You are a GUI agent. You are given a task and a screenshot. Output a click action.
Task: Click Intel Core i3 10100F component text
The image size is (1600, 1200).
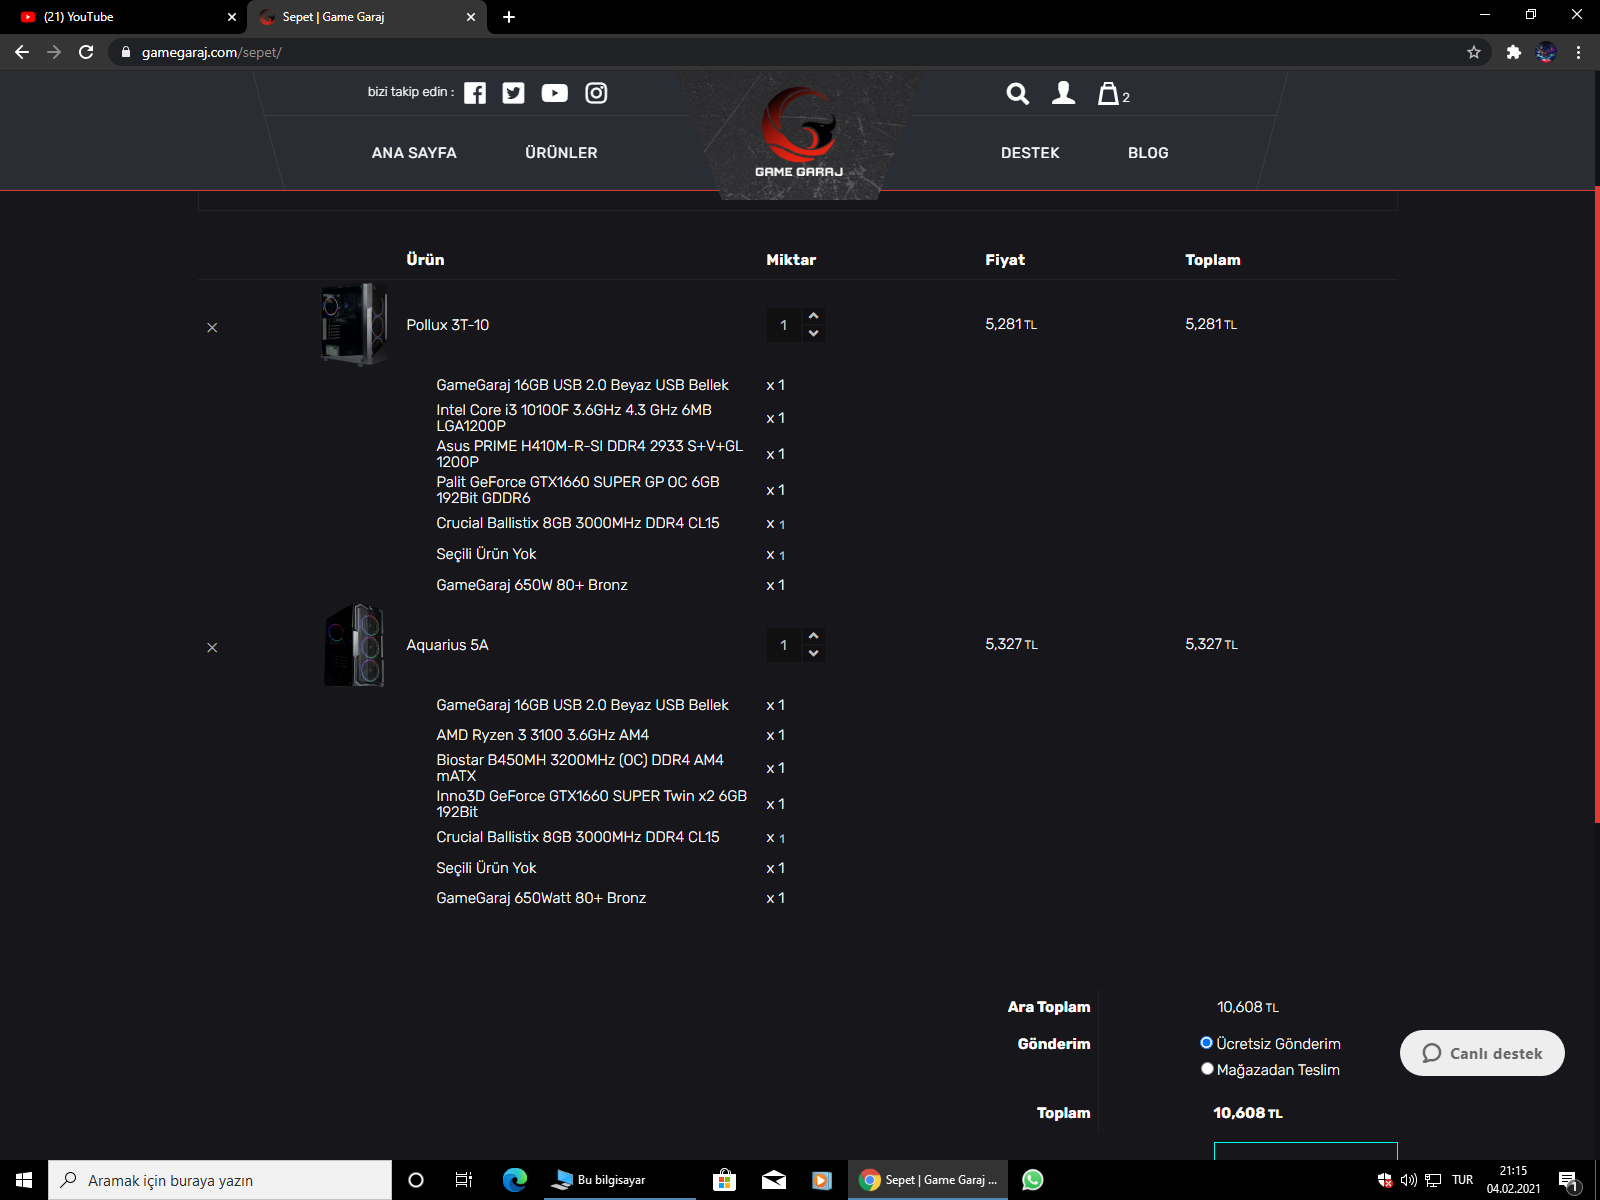coord(574,418)
